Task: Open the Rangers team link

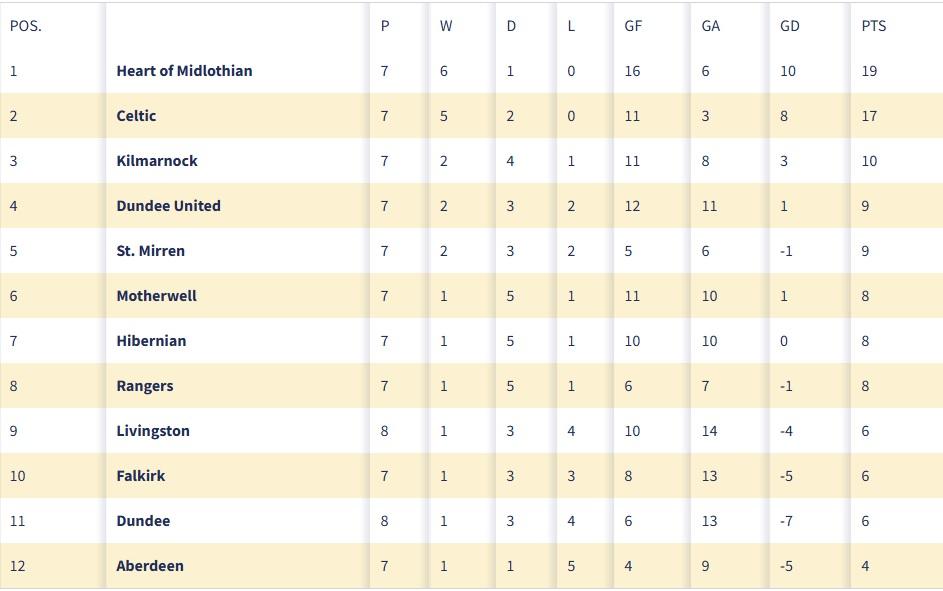Action: pyautogui.click(x=145, y=386)
